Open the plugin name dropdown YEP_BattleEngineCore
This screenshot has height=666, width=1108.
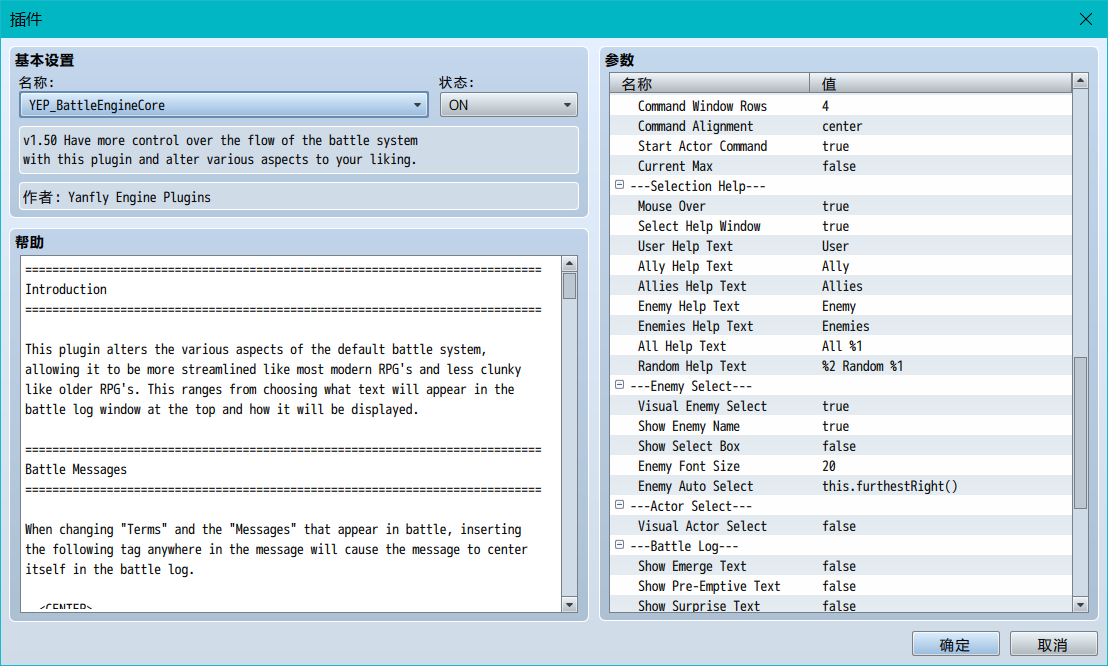pyautogui.click(x=223, y=105)
